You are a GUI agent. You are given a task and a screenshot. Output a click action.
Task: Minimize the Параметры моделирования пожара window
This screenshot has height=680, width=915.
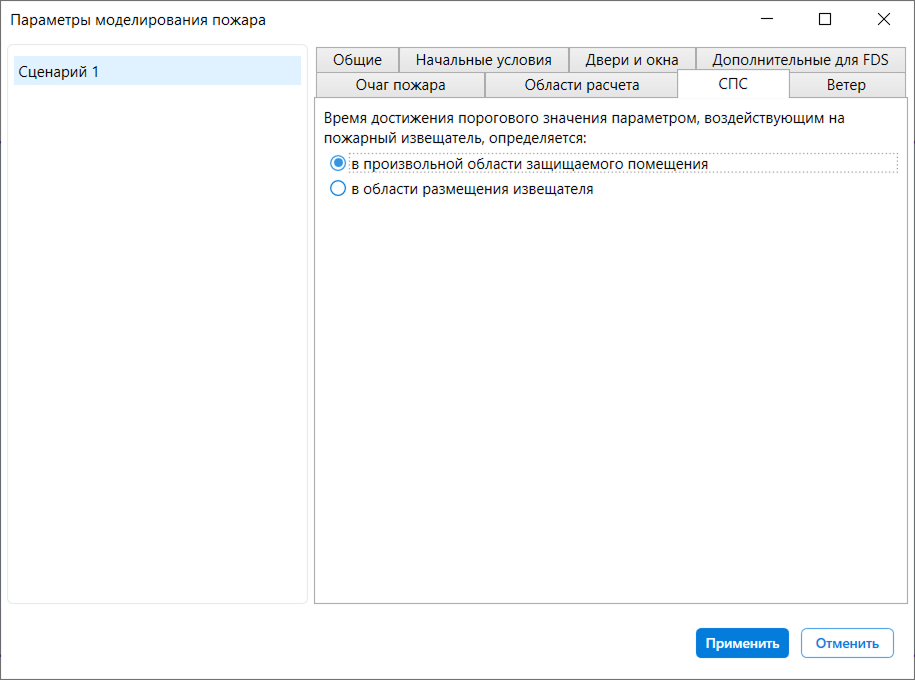(767, 19)
